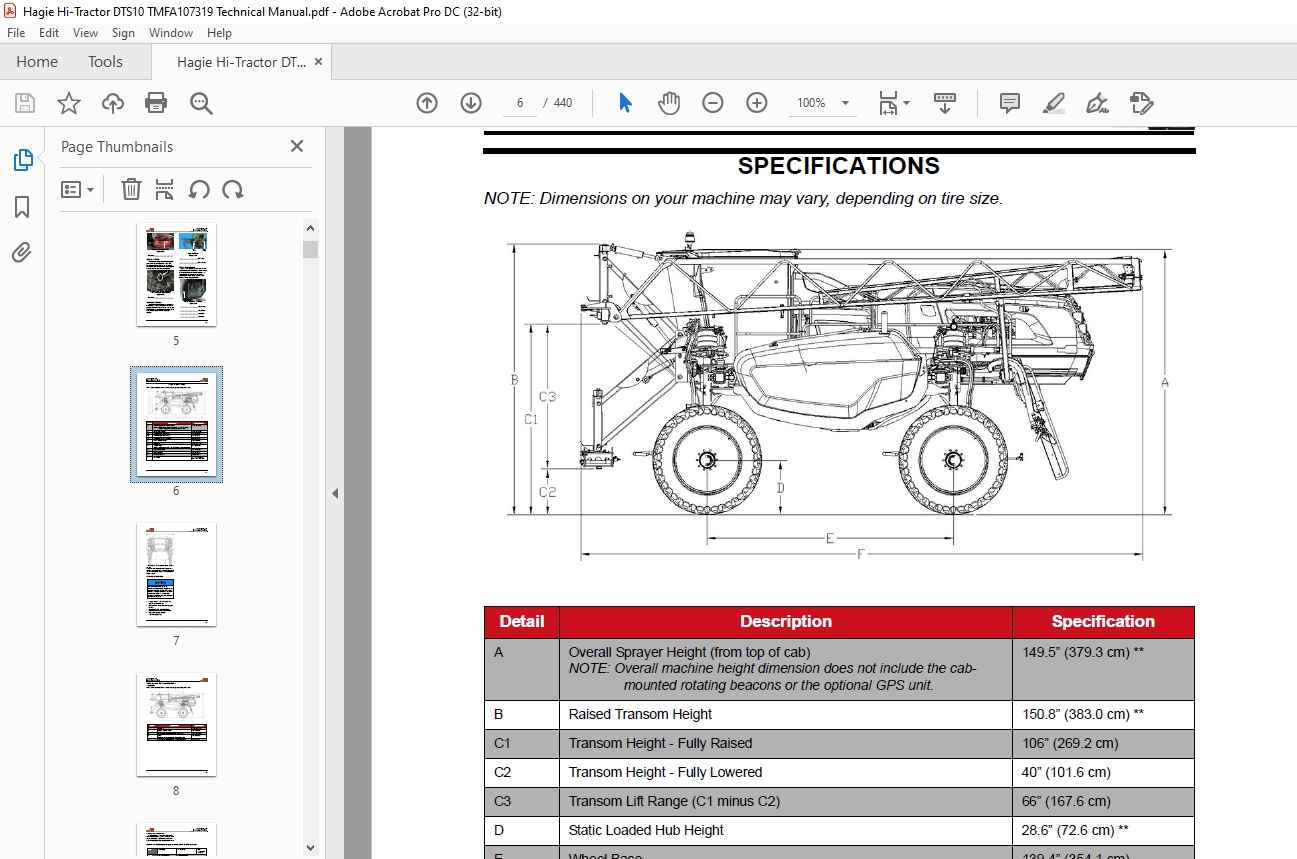
Task: Switch to the Home tab
Action: [x=37, y=62]
